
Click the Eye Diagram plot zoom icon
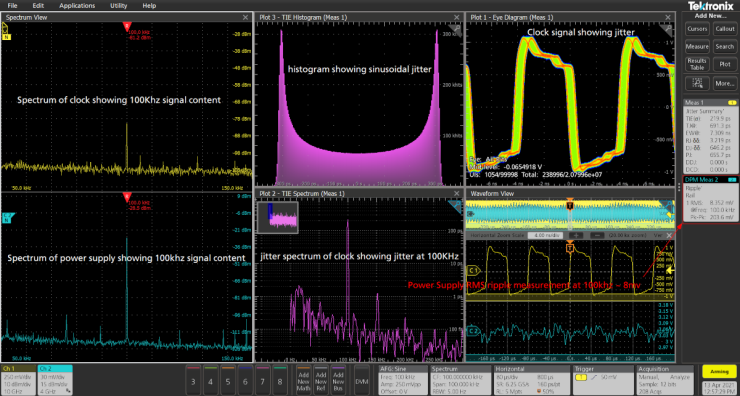(x=668, y=29)
